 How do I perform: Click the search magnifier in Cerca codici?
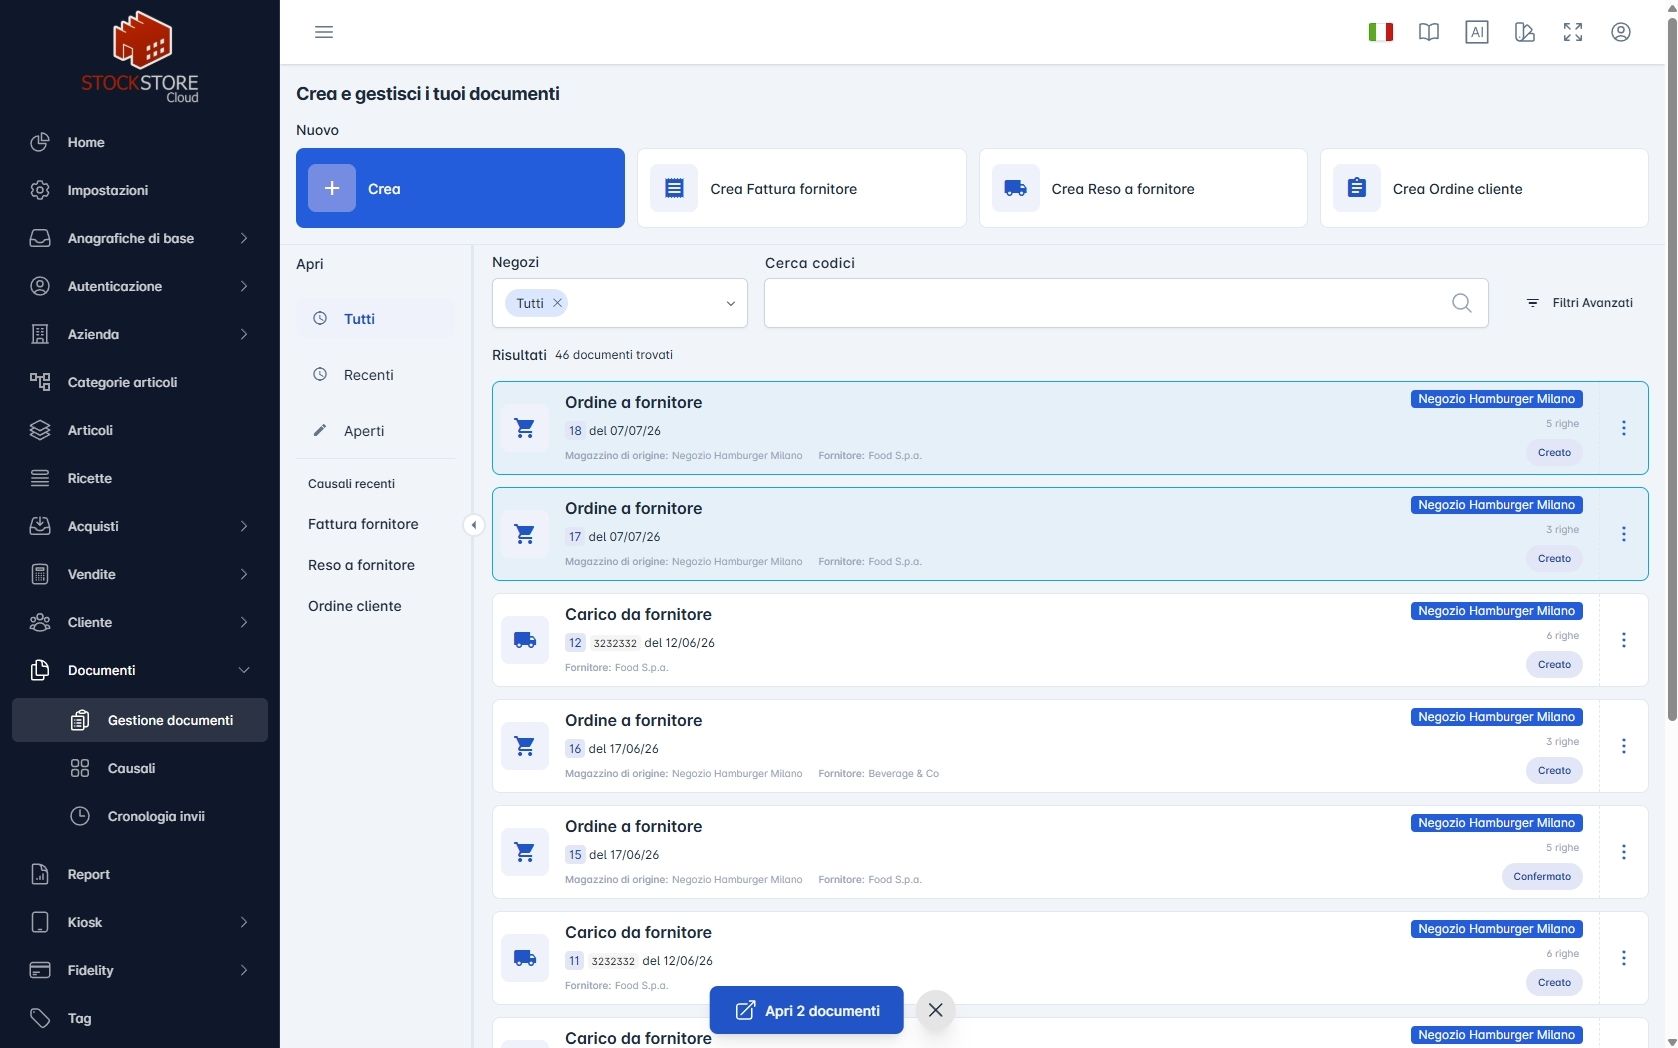(1461, 303)
